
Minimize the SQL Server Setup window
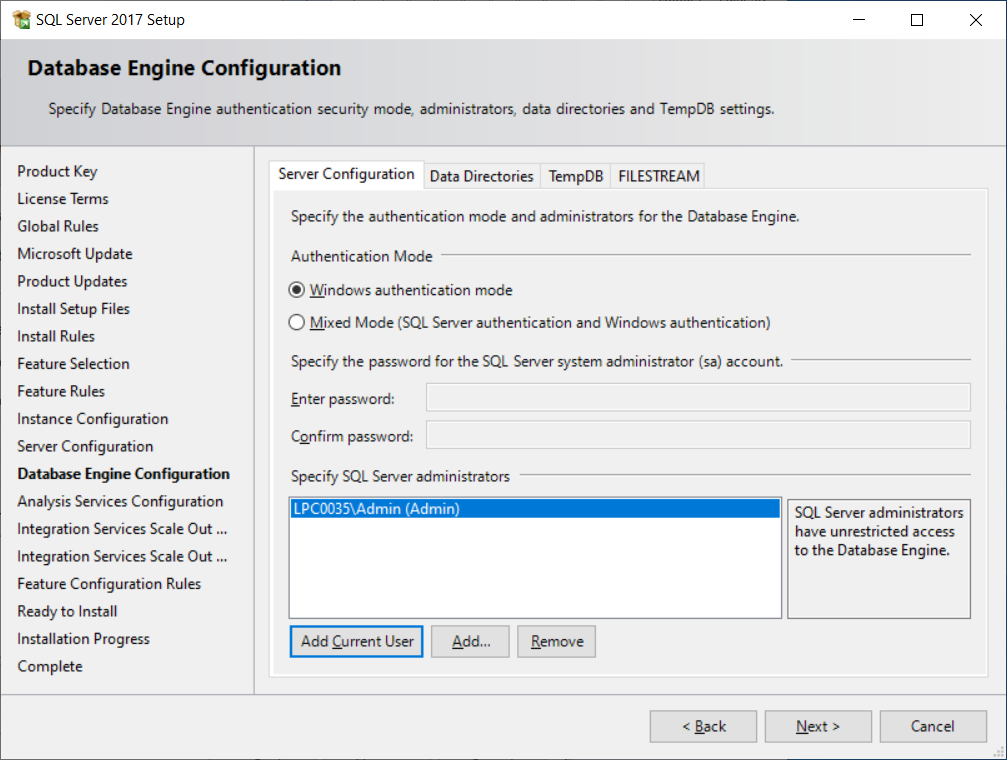pyautogui.click(x=858, y=20)
